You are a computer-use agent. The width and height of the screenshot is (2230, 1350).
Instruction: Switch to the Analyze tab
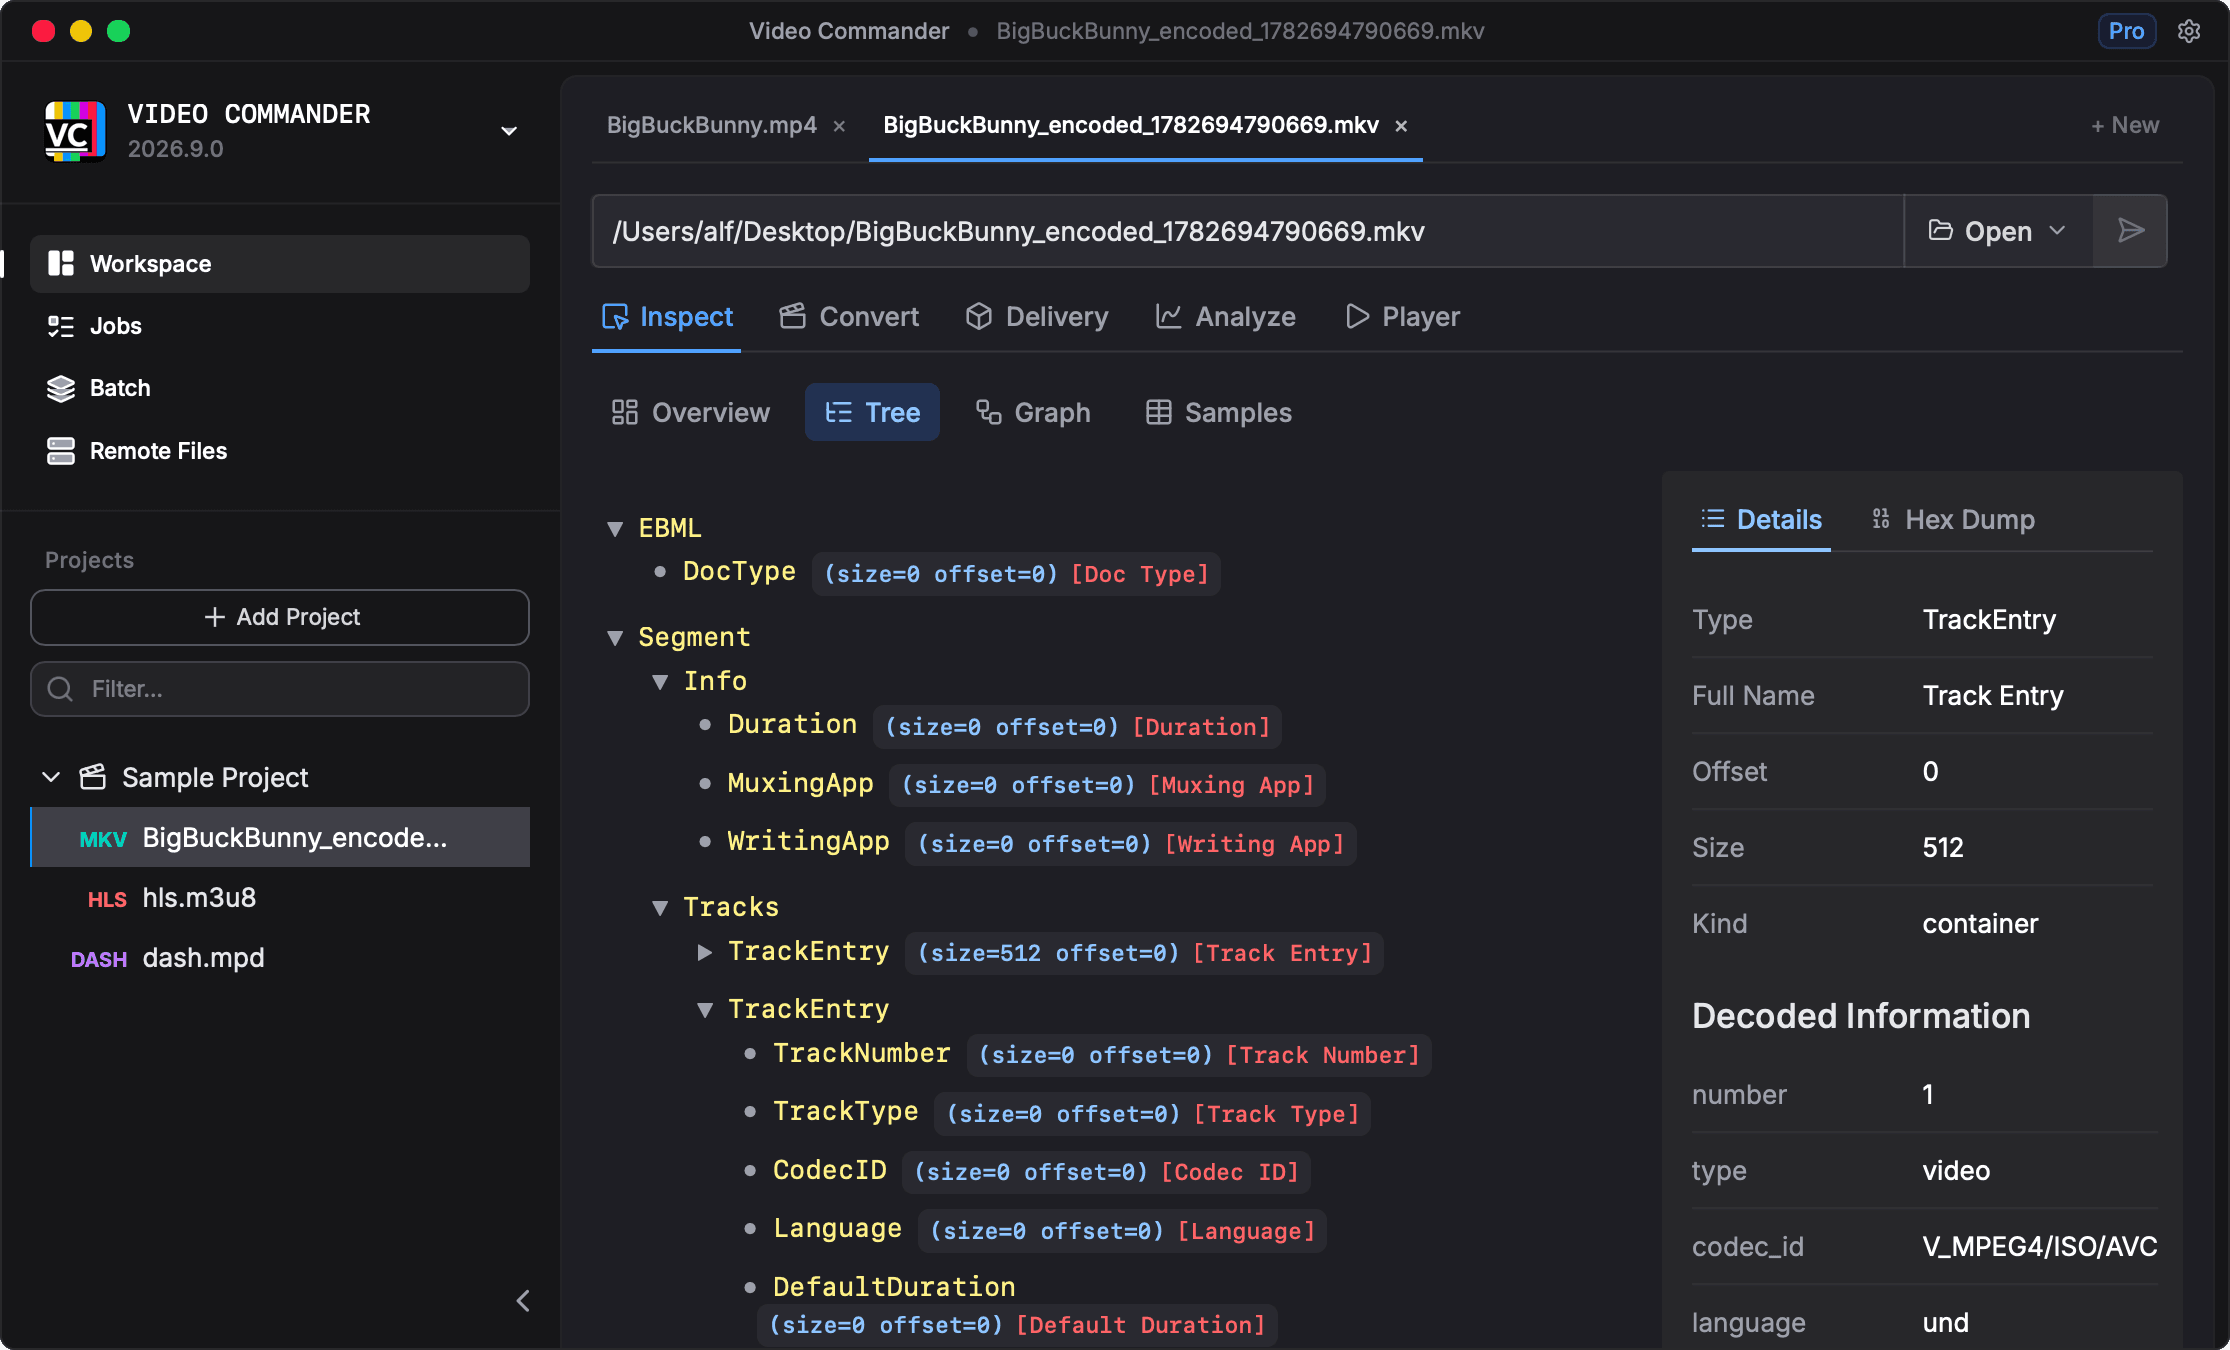(1225, 317)
